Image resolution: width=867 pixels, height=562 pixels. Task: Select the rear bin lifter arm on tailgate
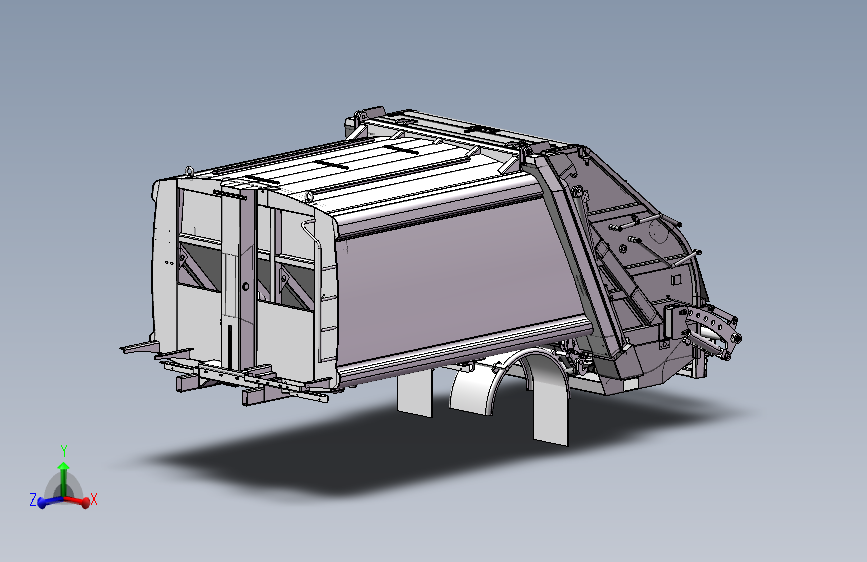pyautogui.click(x=712, y=330)
